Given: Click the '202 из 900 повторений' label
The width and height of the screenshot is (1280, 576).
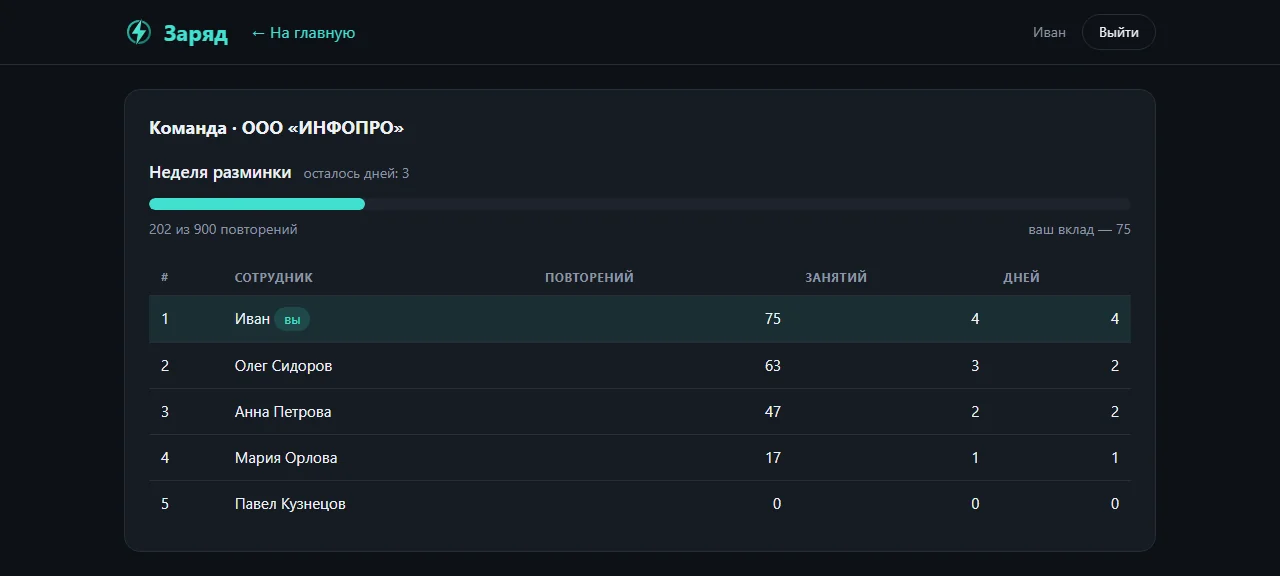Looking at the screenshot, I should (223, 229).
